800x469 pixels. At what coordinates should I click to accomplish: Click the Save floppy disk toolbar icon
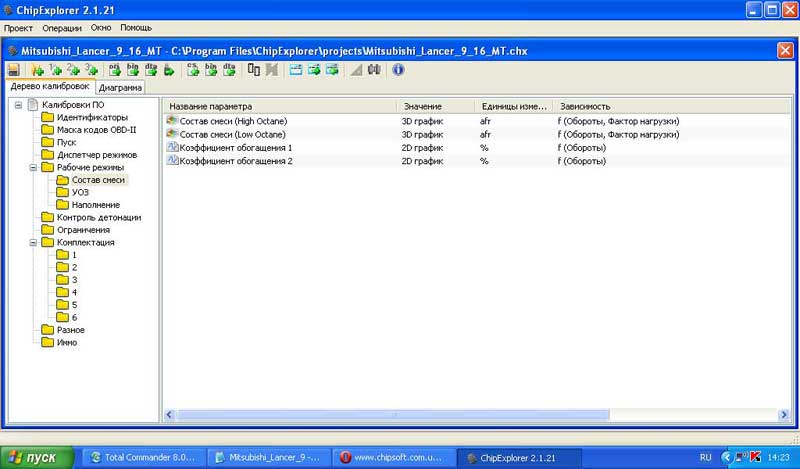(x=14, y=70)
